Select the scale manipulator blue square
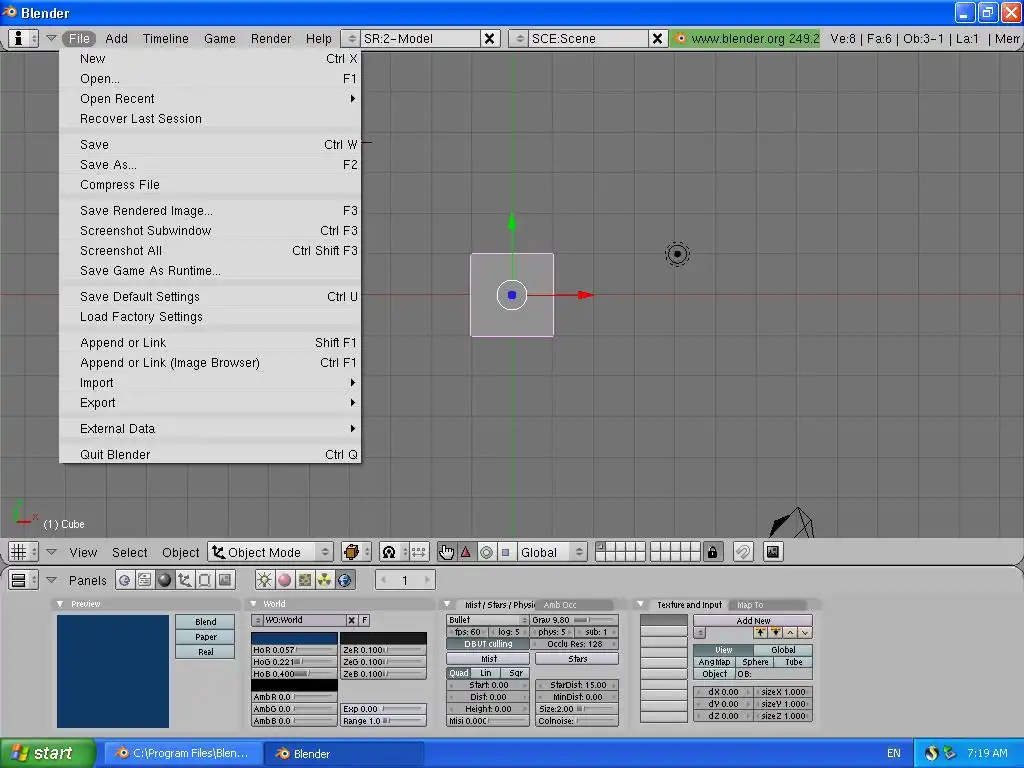This screenshot has width=1024, height=768. (x=505, y=552)
